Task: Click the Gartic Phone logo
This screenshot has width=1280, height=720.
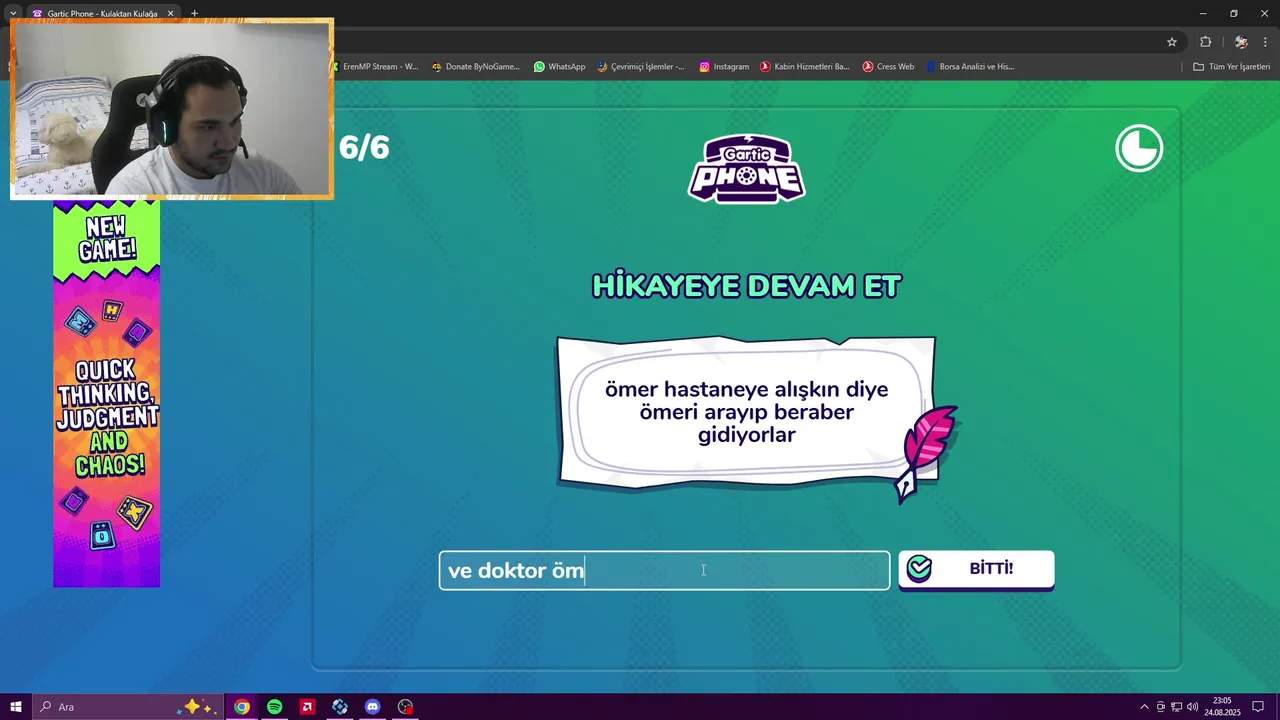Action: pos(746,168)
